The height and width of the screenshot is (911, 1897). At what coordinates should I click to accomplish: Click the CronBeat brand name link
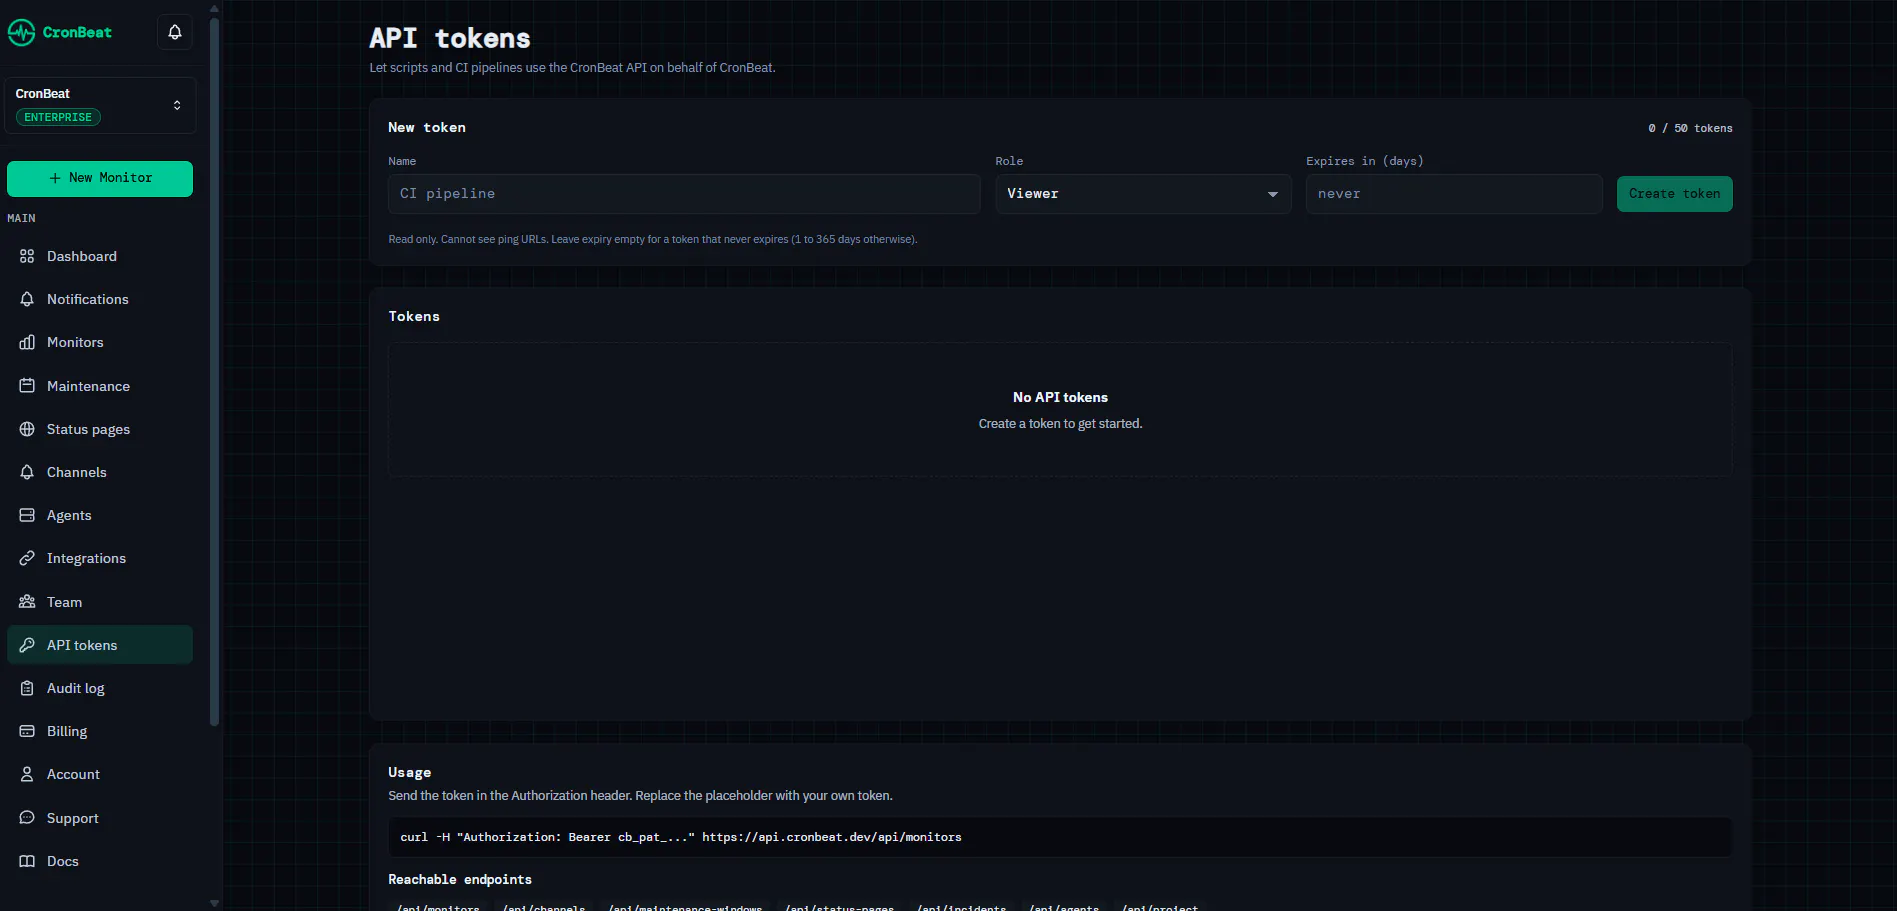coord(77,32)
